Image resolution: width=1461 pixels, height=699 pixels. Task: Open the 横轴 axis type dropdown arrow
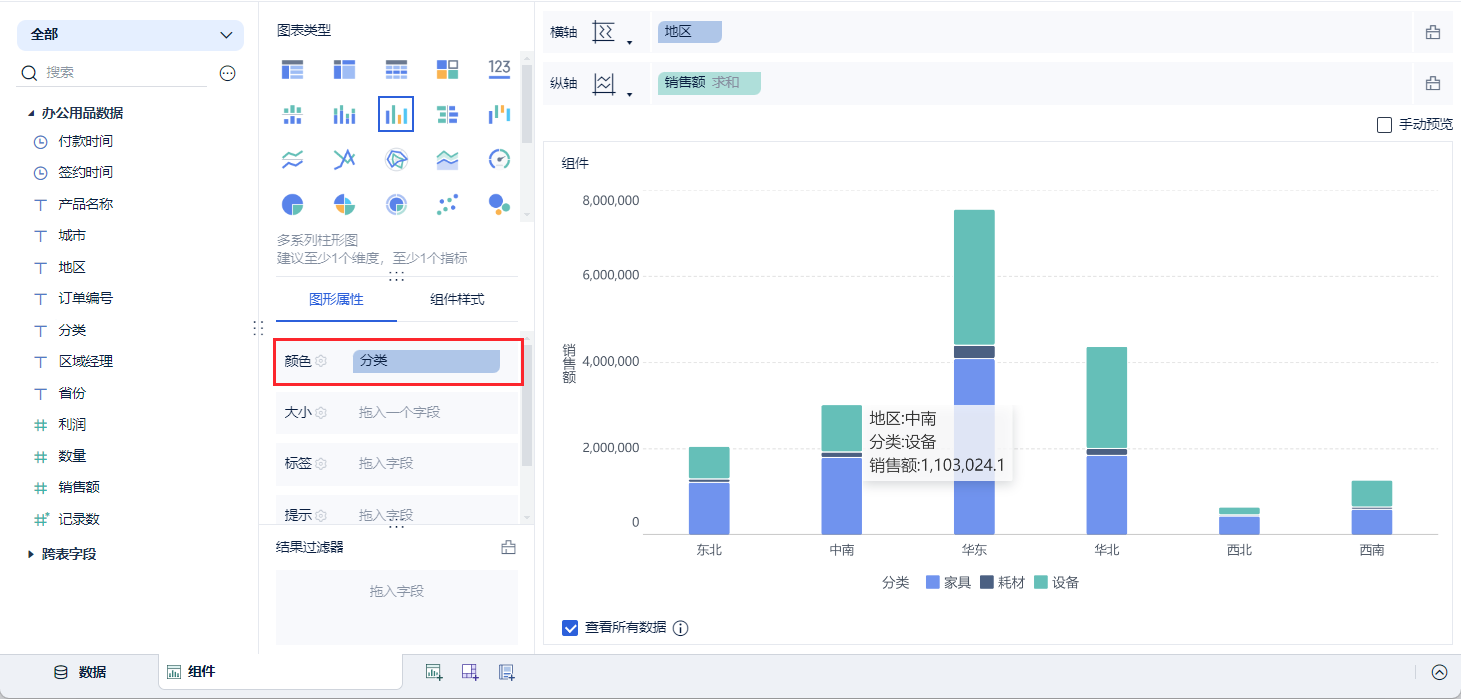630,43
